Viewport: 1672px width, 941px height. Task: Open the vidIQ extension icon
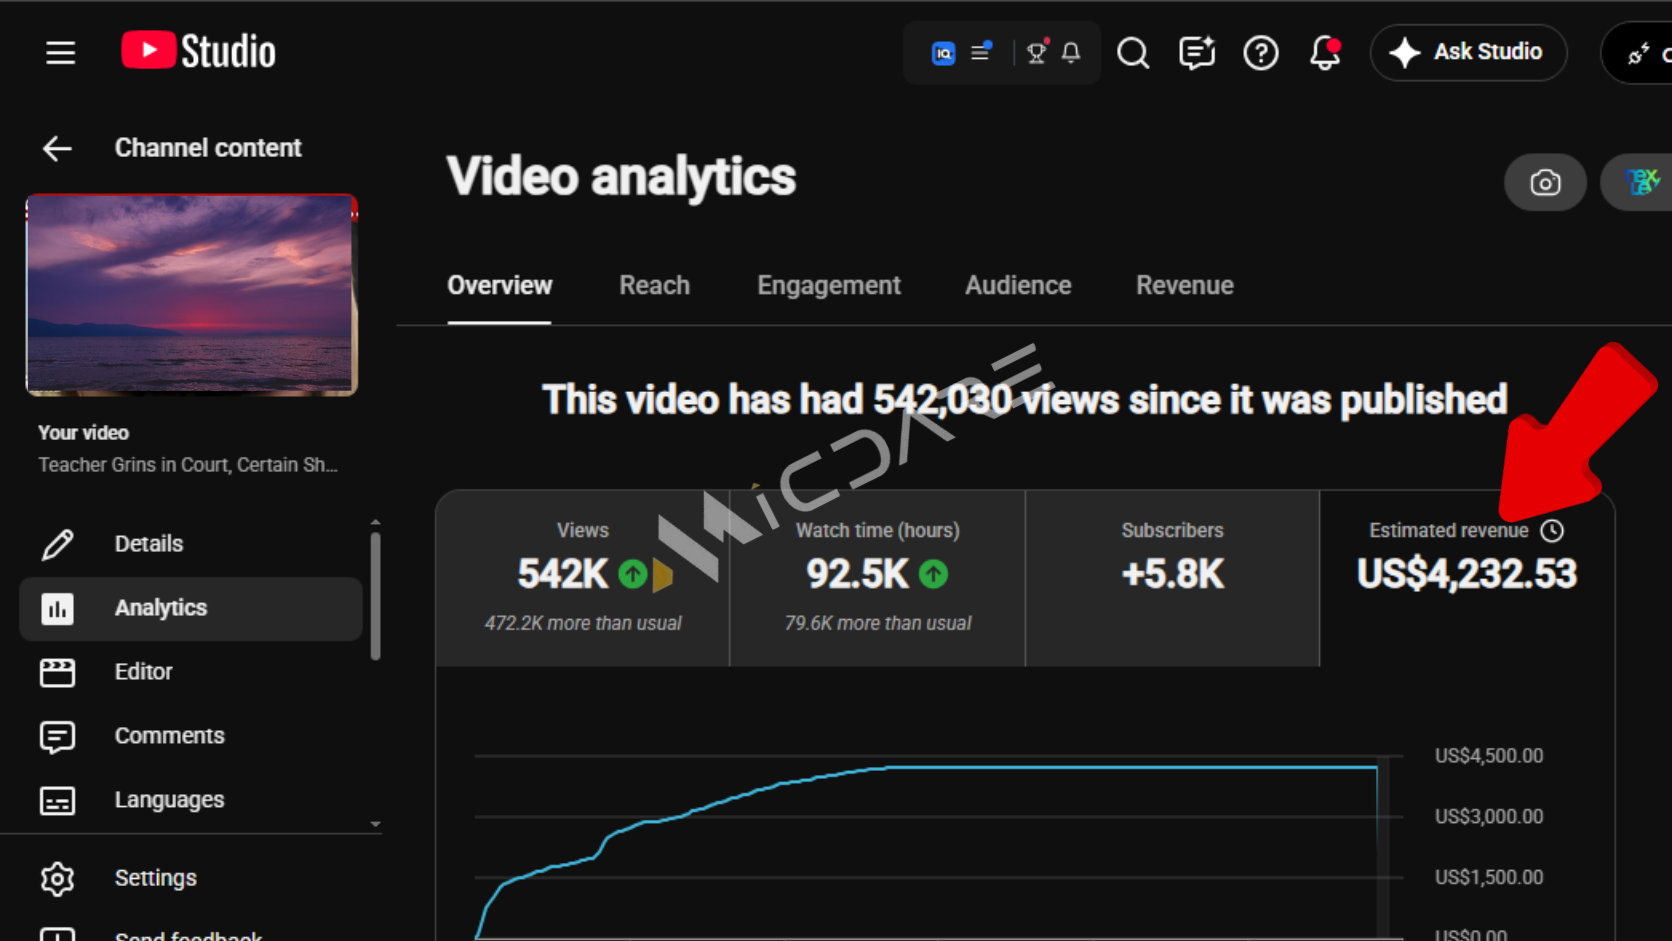pos(943,53)
